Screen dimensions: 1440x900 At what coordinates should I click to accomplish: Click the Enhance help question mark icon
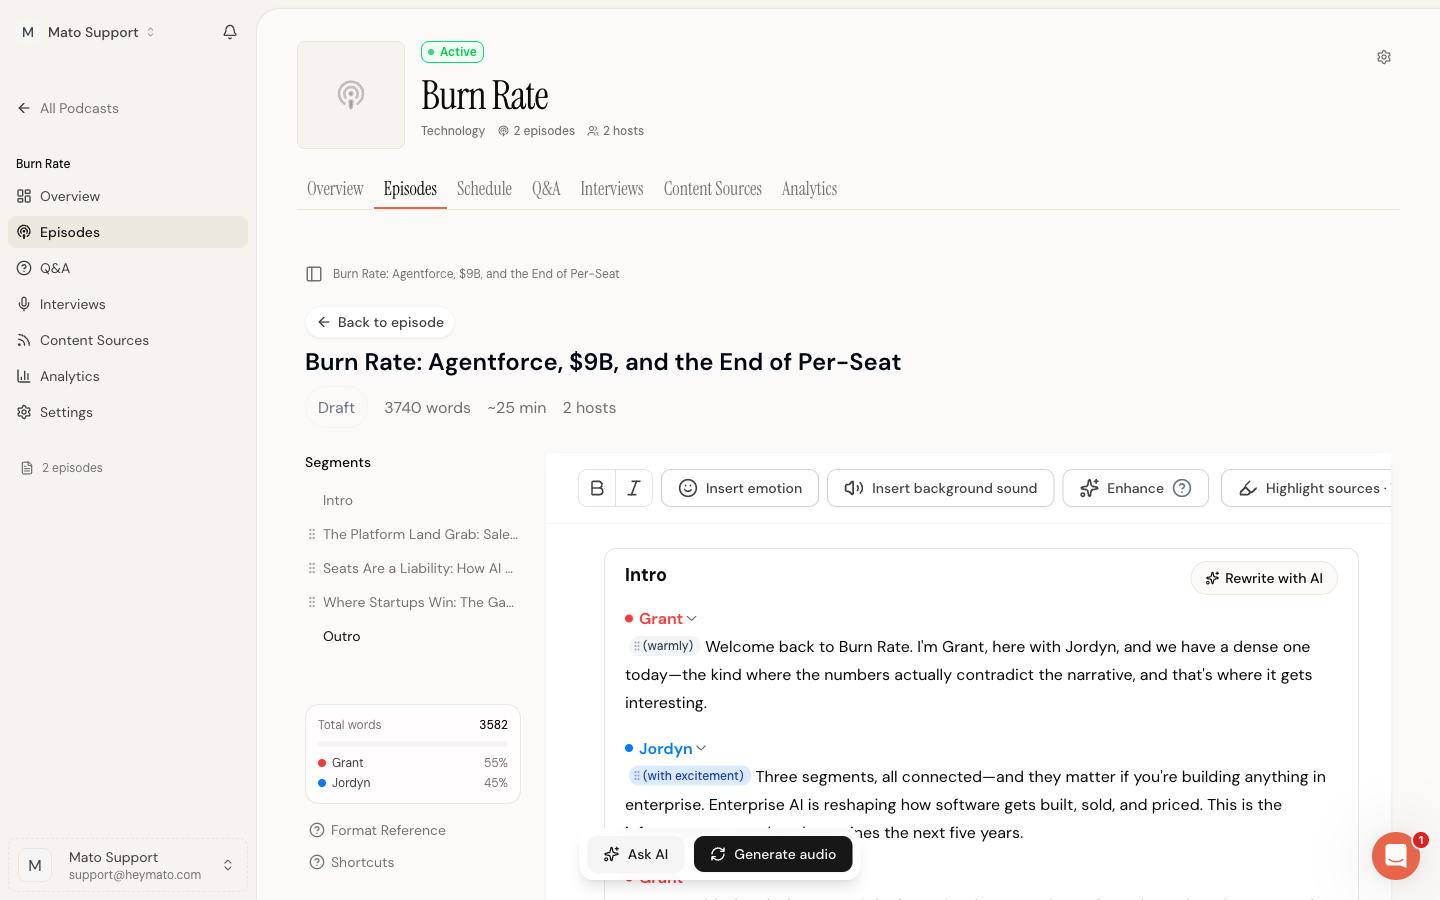1182,488
